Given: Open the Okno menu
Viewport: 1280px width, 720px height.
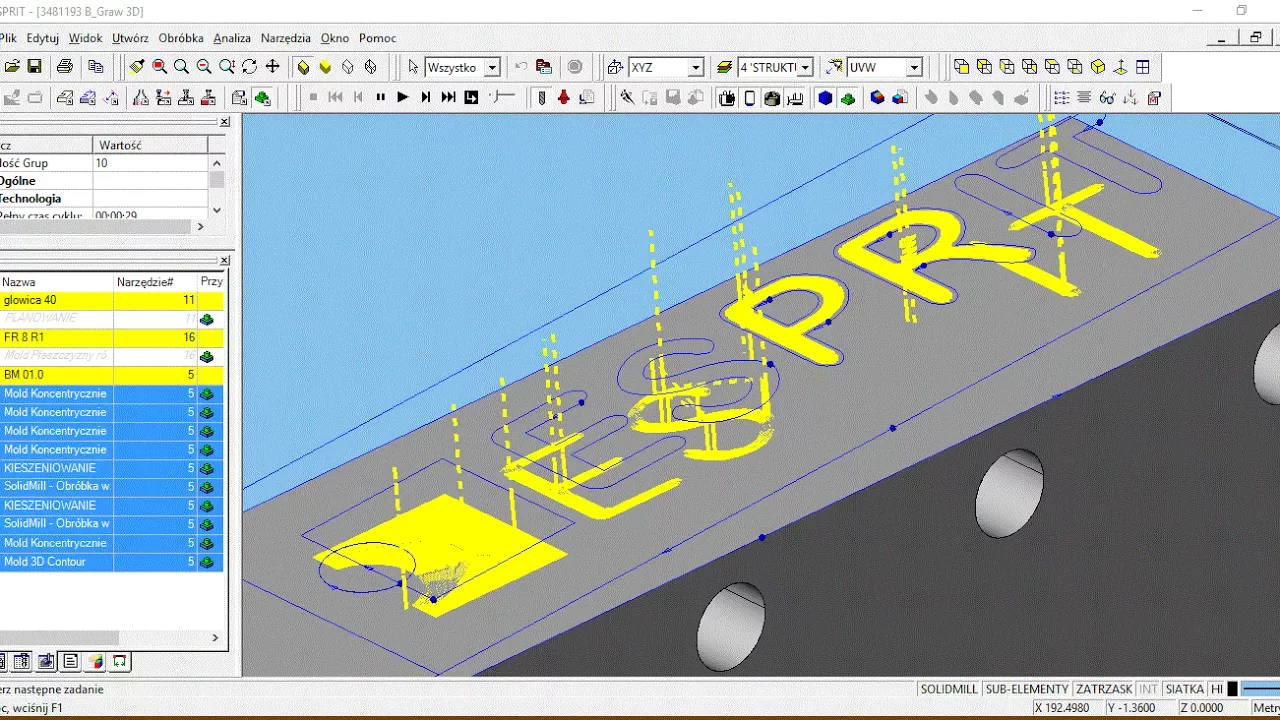Looking at the screenshot, I should click(x=335, y=38).
